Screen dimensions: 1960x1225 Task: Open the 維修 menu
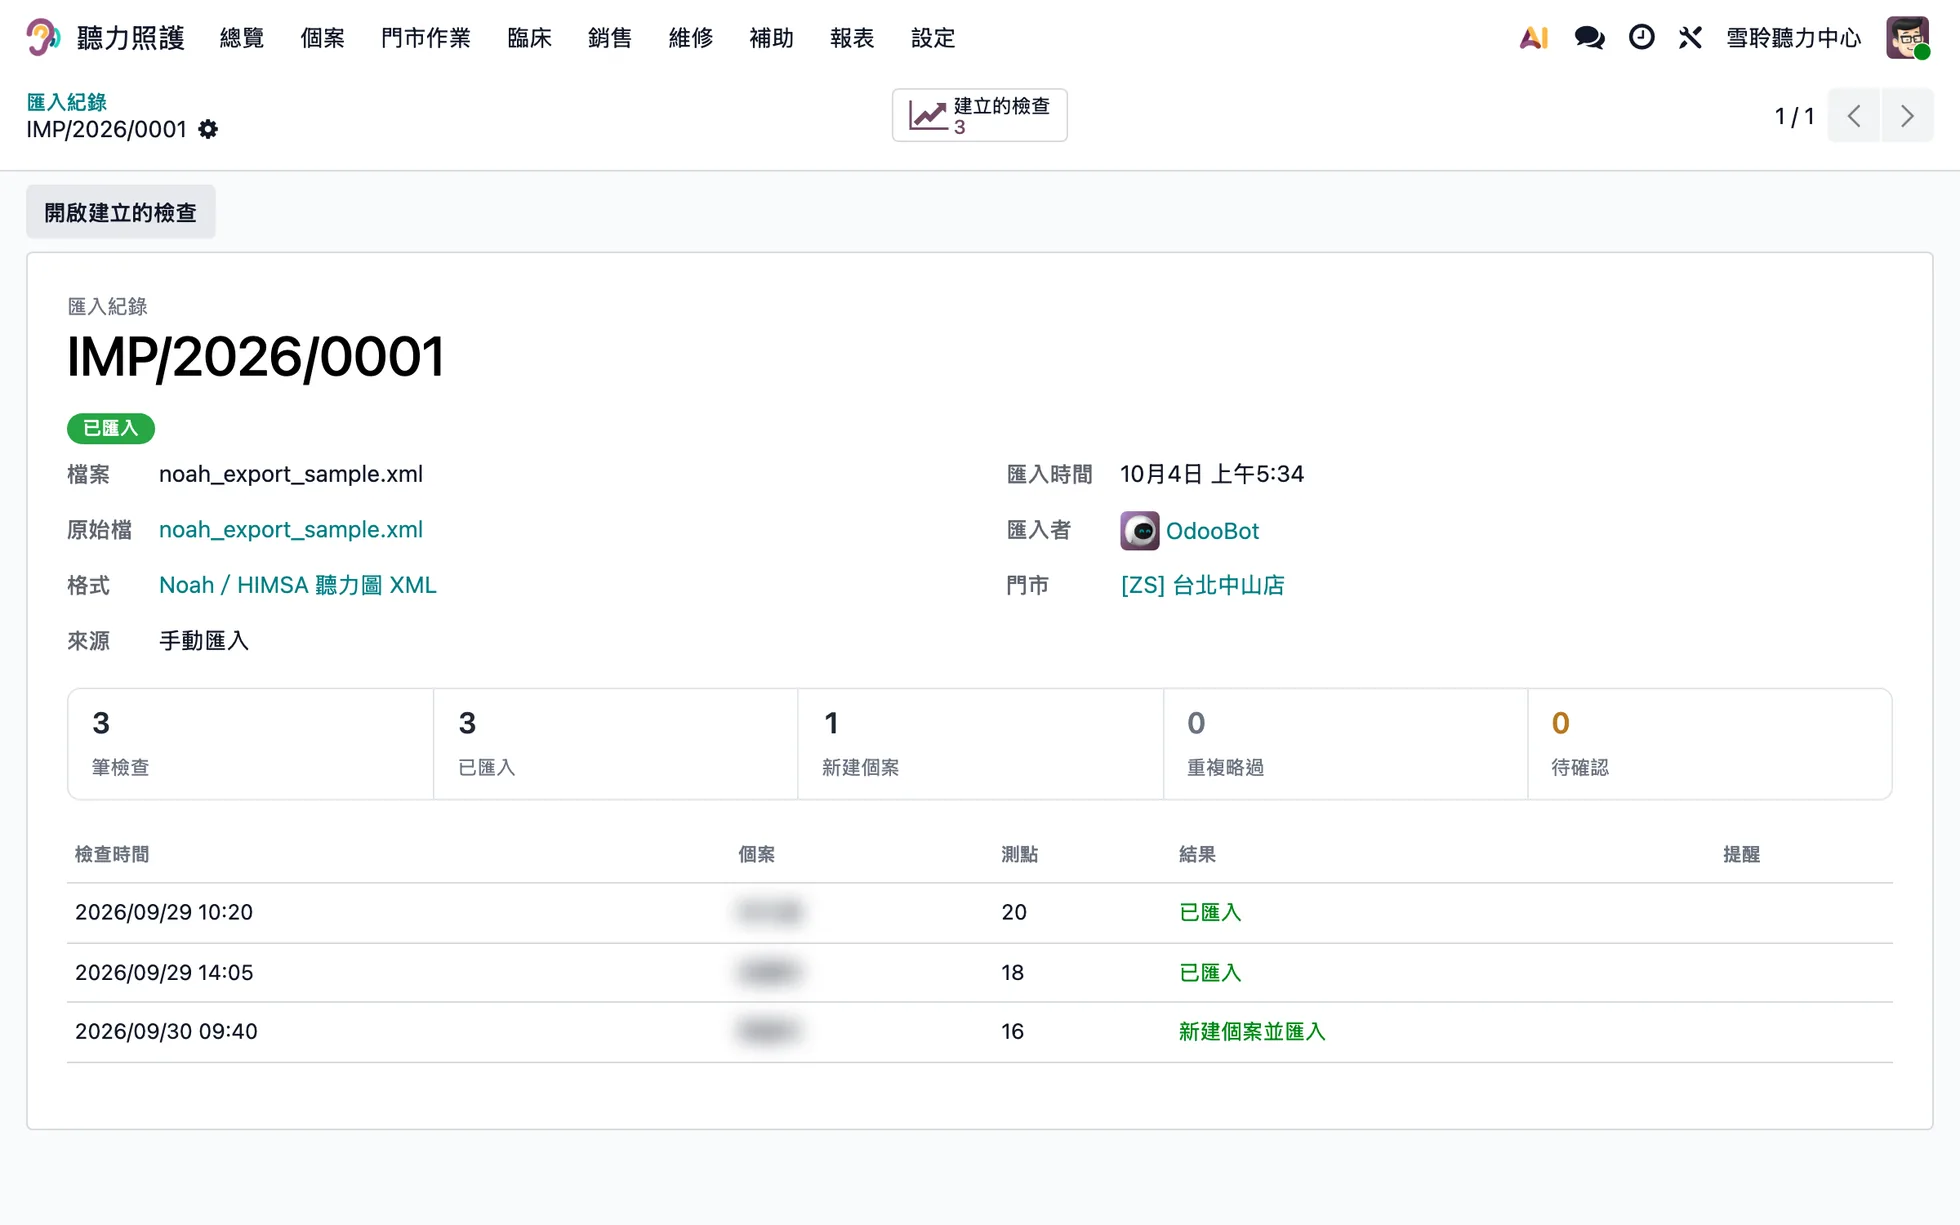[x=691, y=38]
